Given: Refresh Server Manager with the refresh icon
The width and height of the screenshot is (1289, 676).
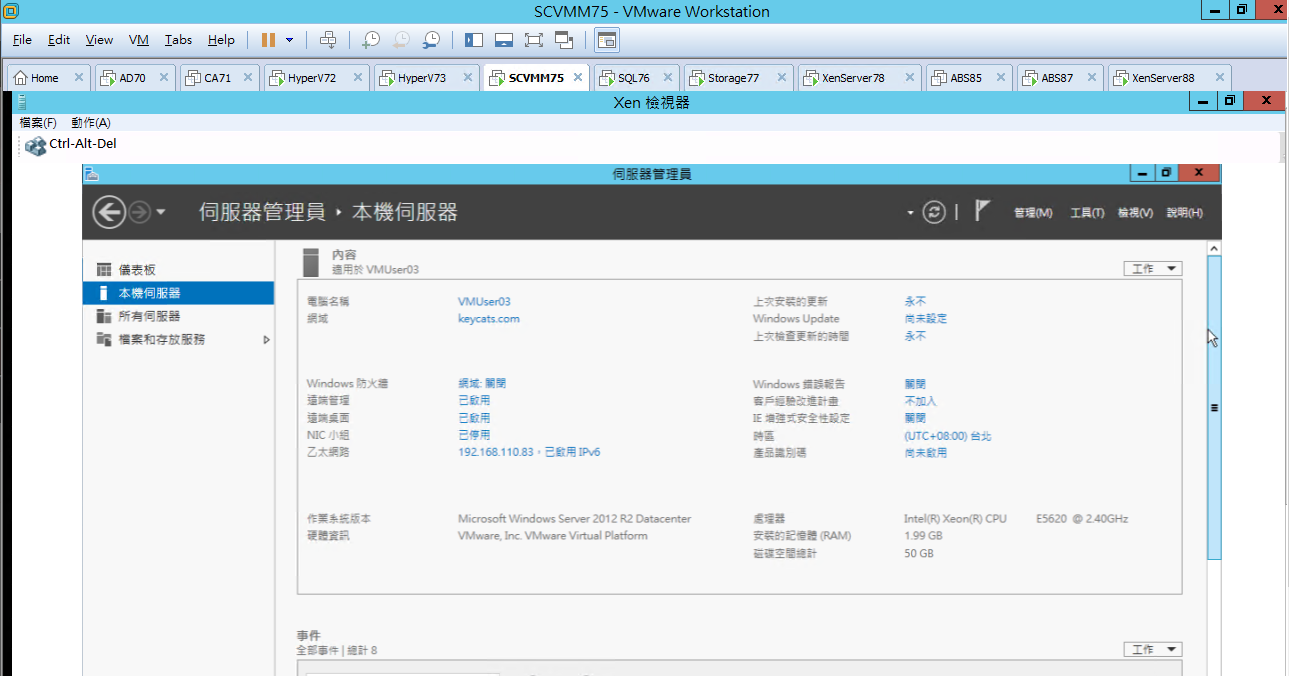Looking at the screenshot, I should tap(934, 212).
